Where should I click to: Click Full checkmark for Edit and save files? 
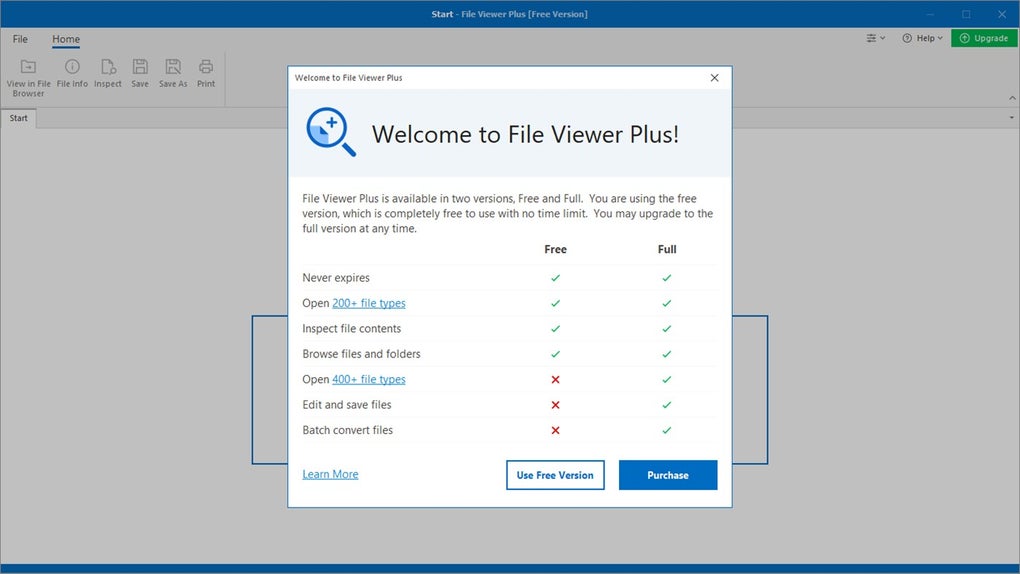667,405
